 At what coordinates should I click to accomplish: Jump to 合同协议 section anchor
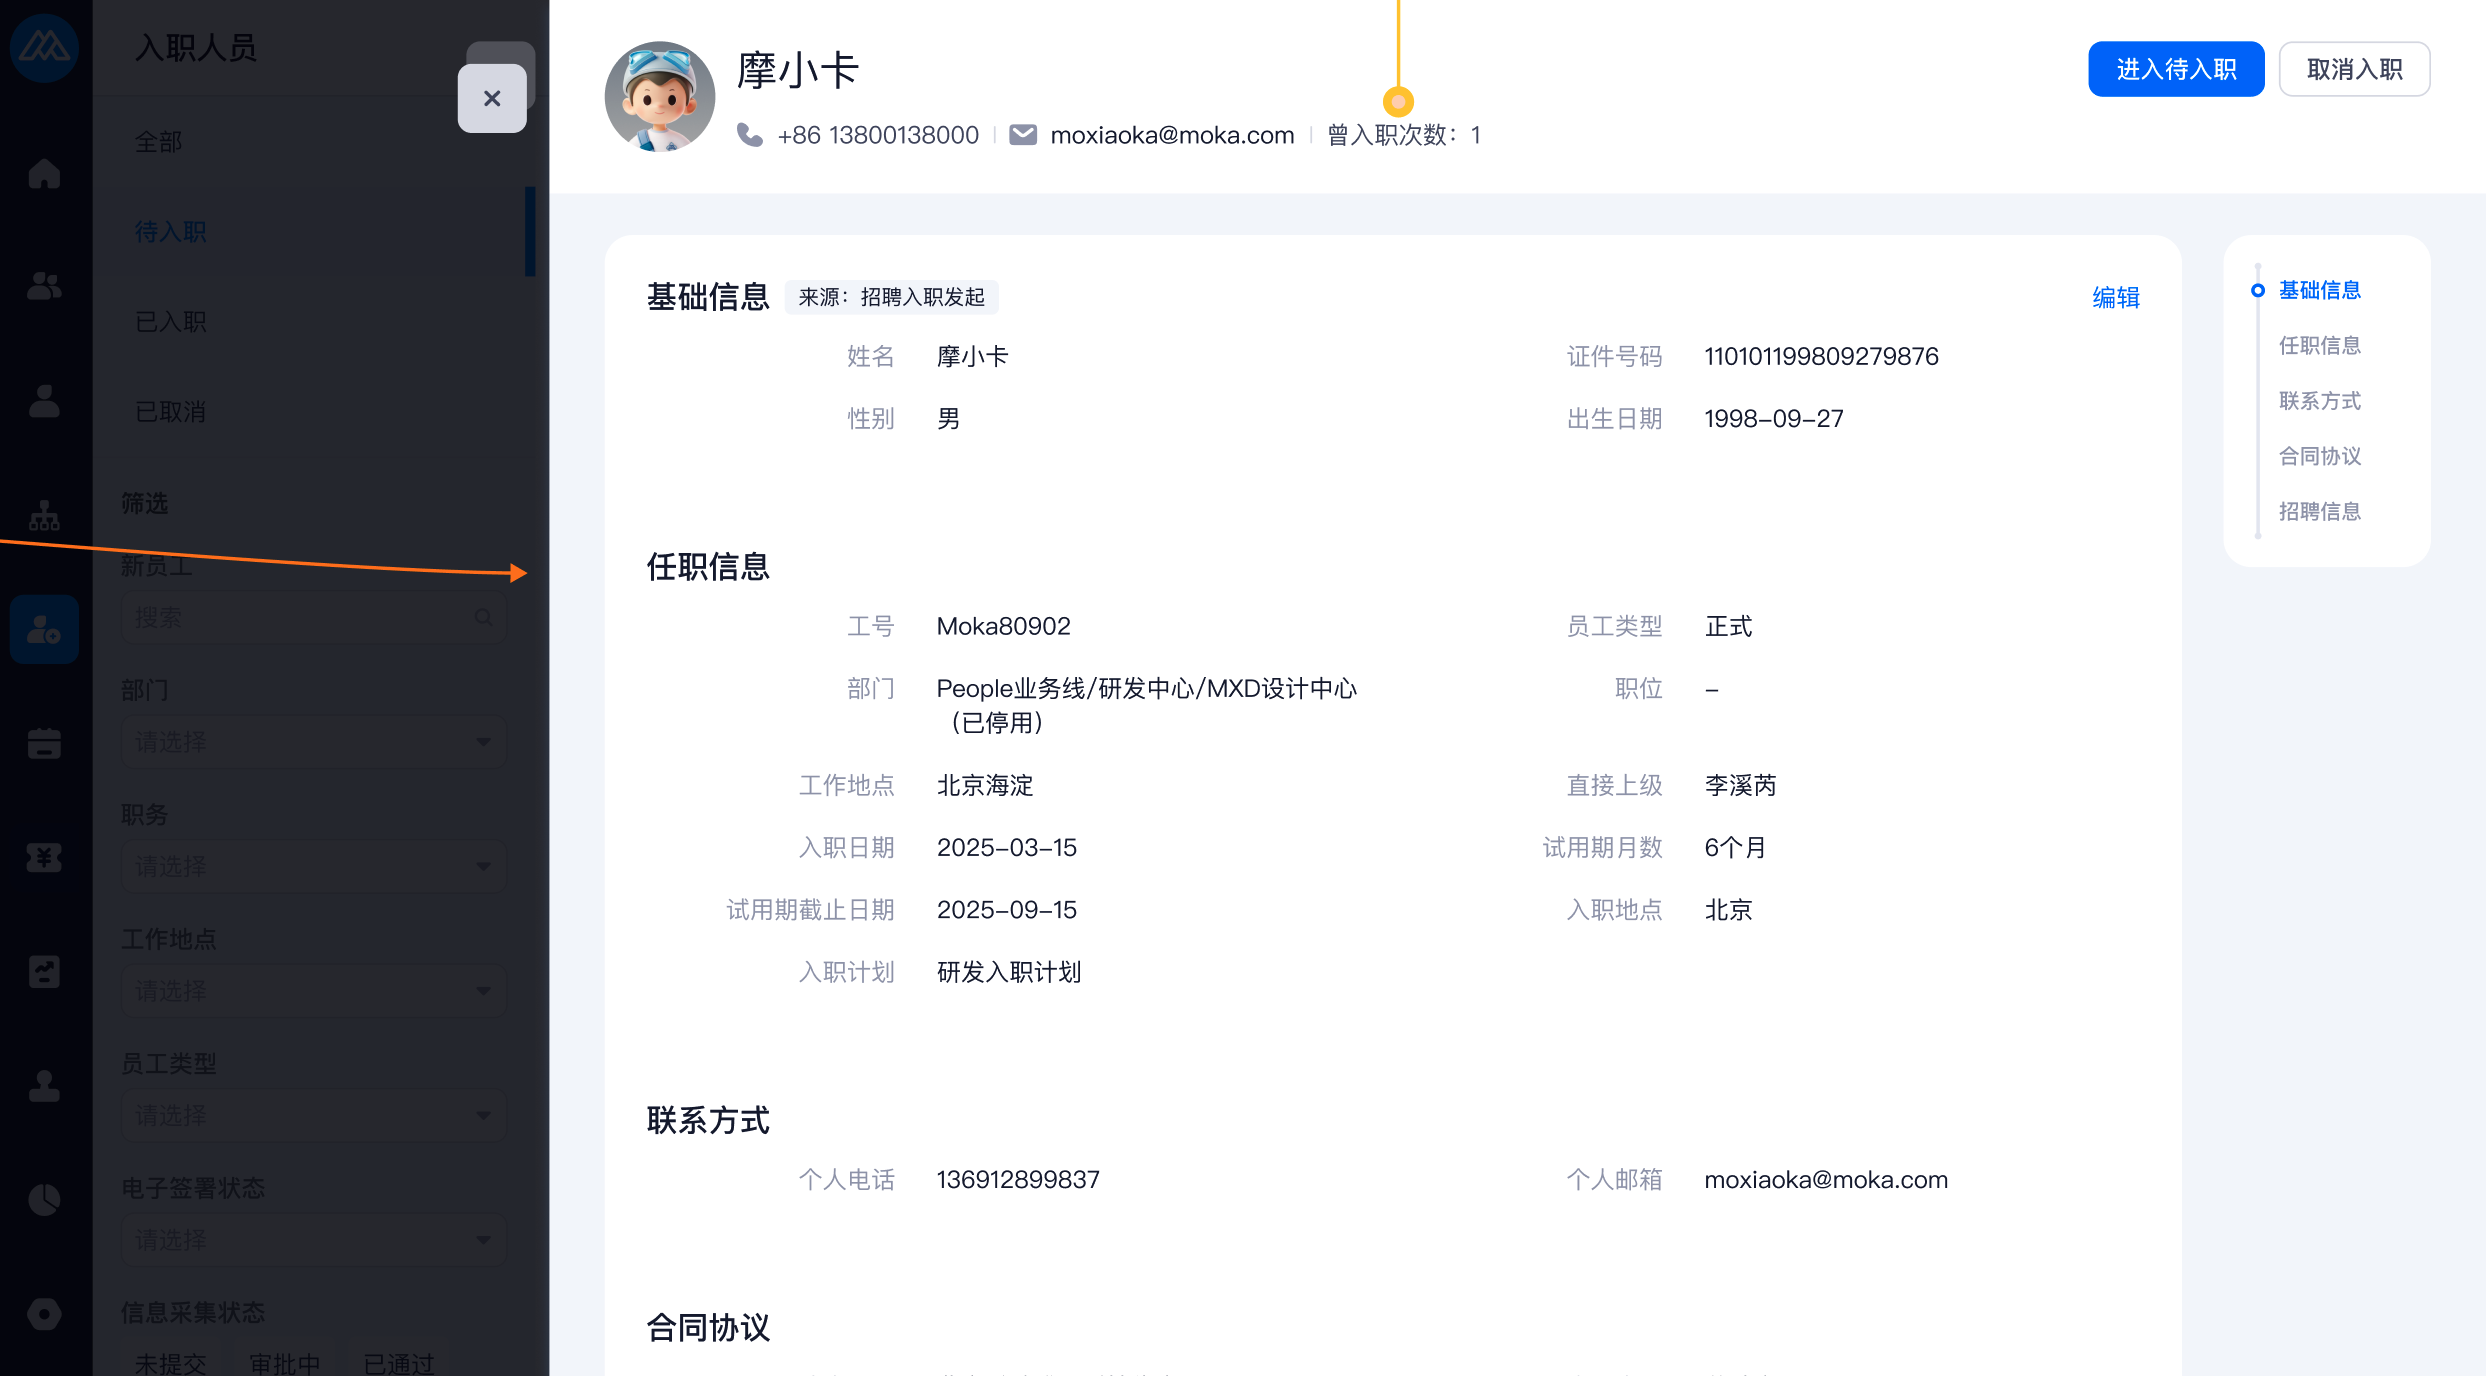[2319, 456]
